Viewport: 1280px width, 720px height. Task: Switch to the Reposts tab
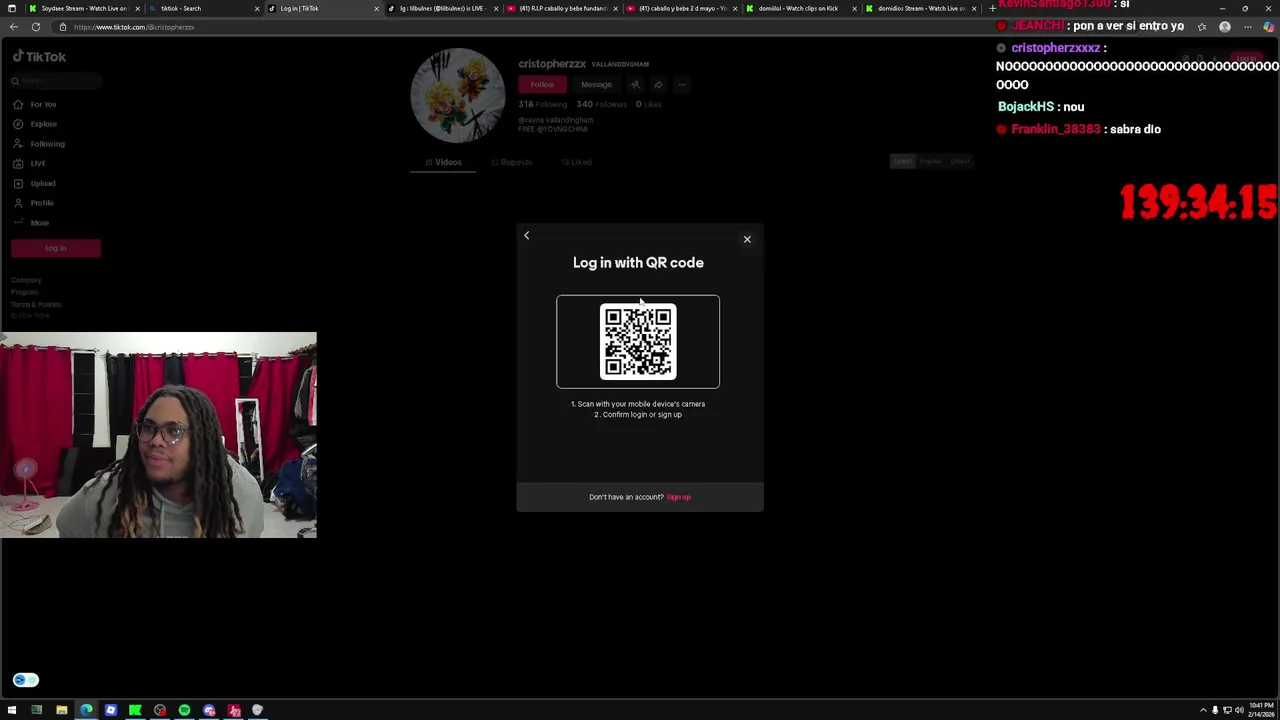click(x=511, y=162)
